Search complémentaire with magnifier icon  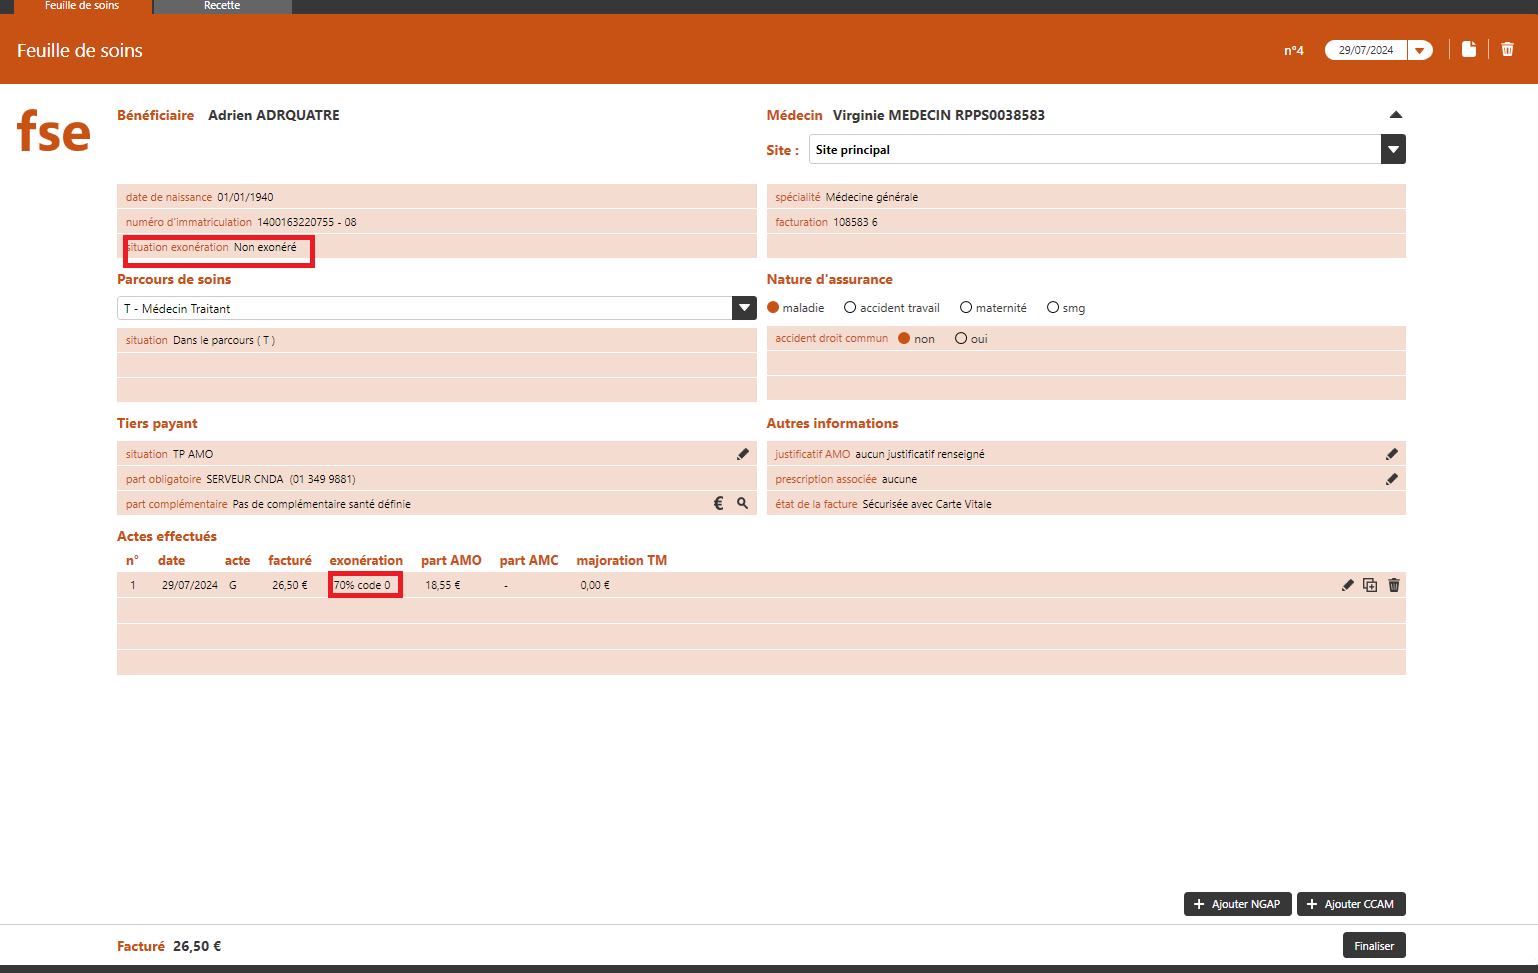pos(742,504)
